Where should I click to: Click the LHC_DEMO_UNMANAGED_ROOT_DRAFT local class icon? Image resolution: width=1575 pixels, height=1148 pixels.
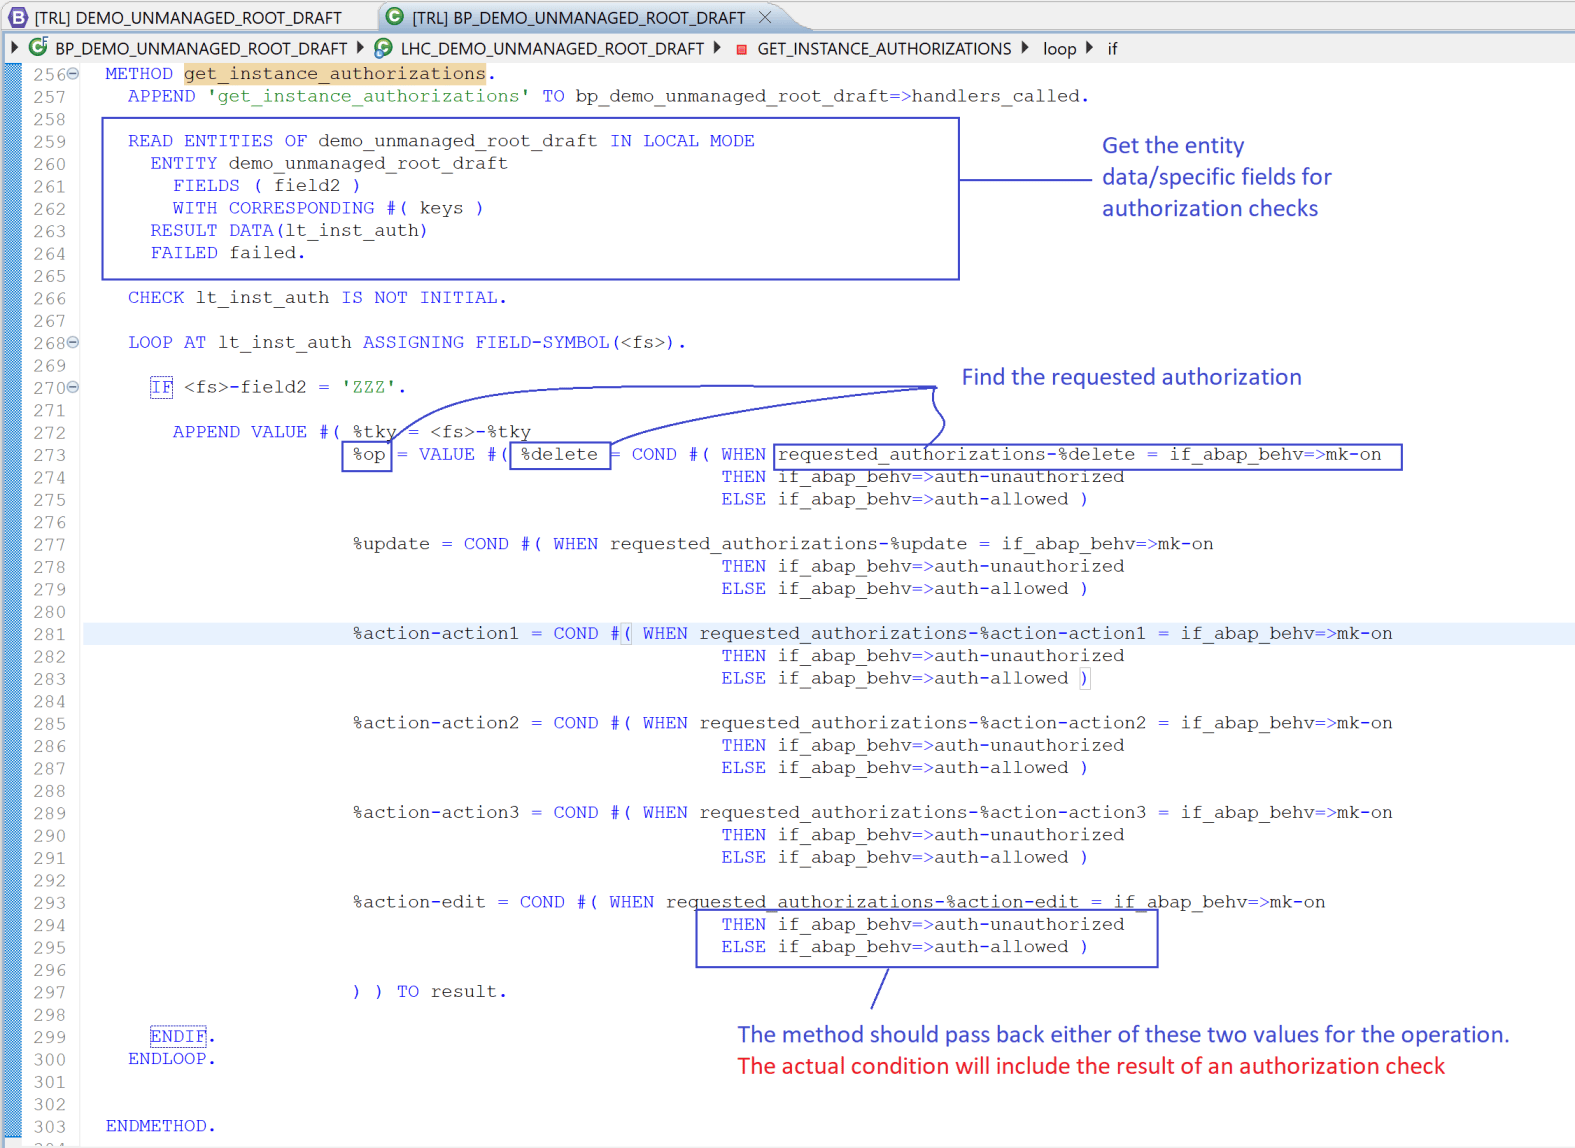point(383,48)
